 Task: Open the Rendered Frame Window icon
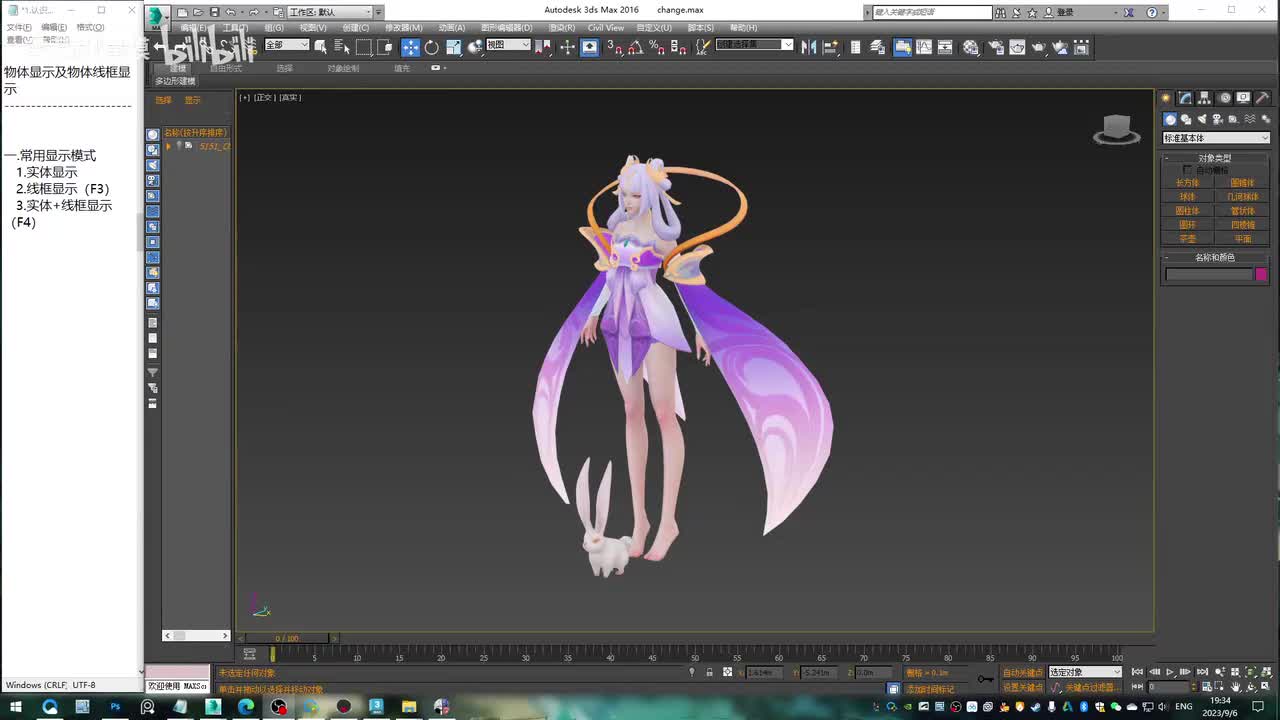click(x=1017, y=47)
